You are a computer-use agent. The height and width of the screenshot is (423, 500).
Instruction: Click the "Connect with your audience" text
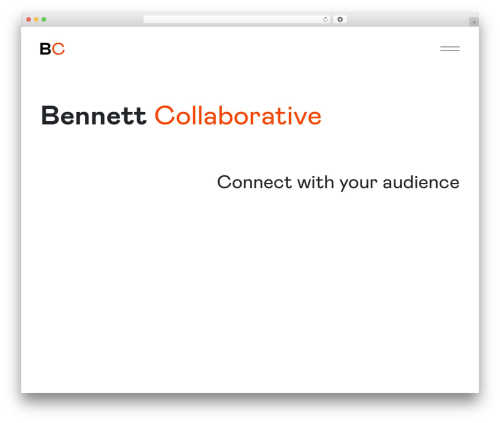[x=338, y=183]
